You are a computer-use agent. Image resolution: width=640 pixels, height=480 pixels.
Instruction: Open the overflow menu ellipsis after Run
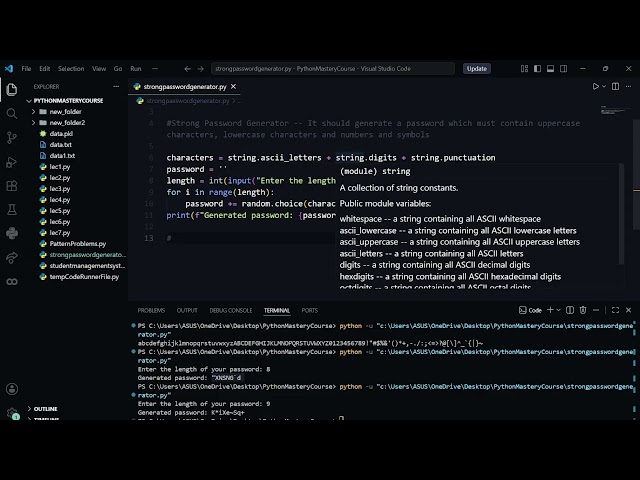coord(155,69)
